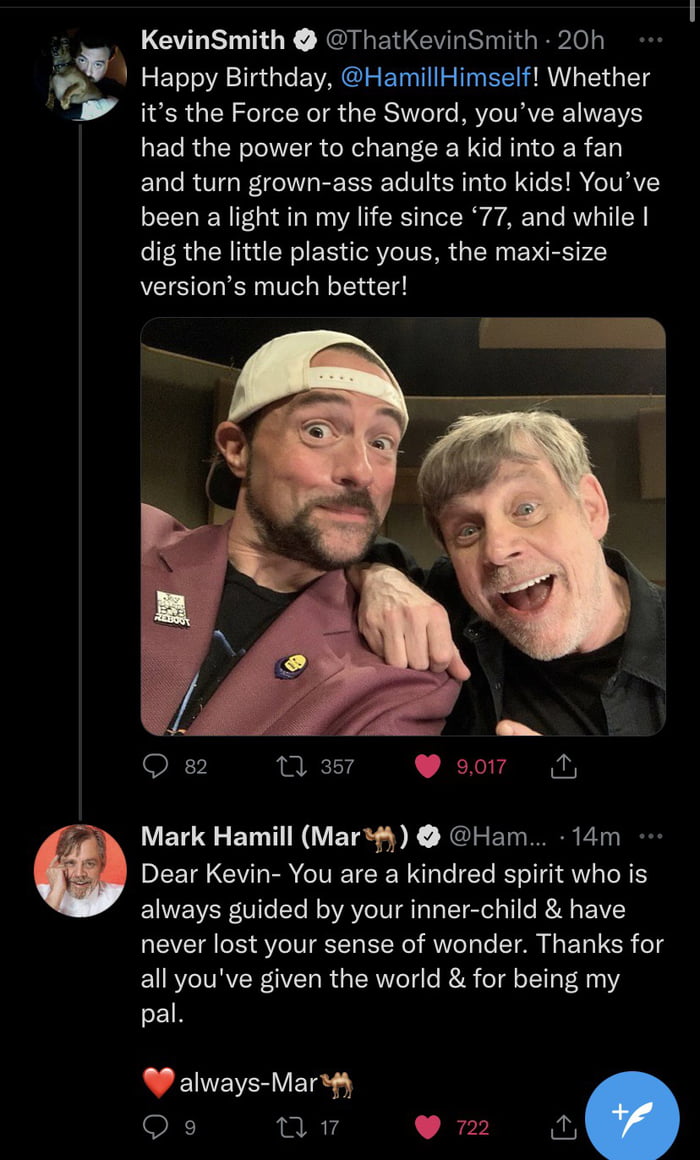Retweet Mark Hamill's reply
Viewport: 700px width, 1160px height.
(x=293, y=1128)
